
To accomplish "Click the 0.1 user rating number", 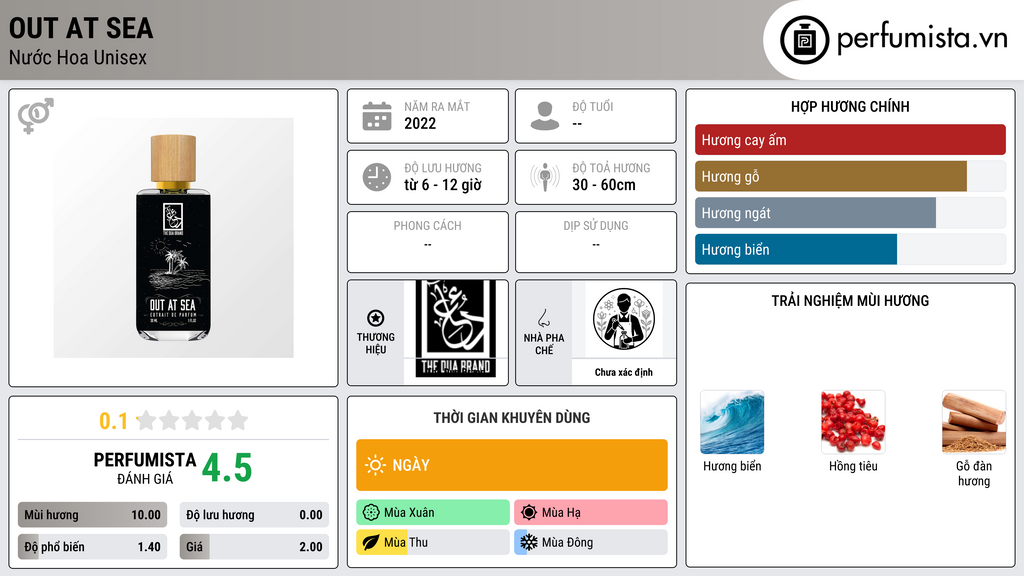I will click(x=114, y=421).
